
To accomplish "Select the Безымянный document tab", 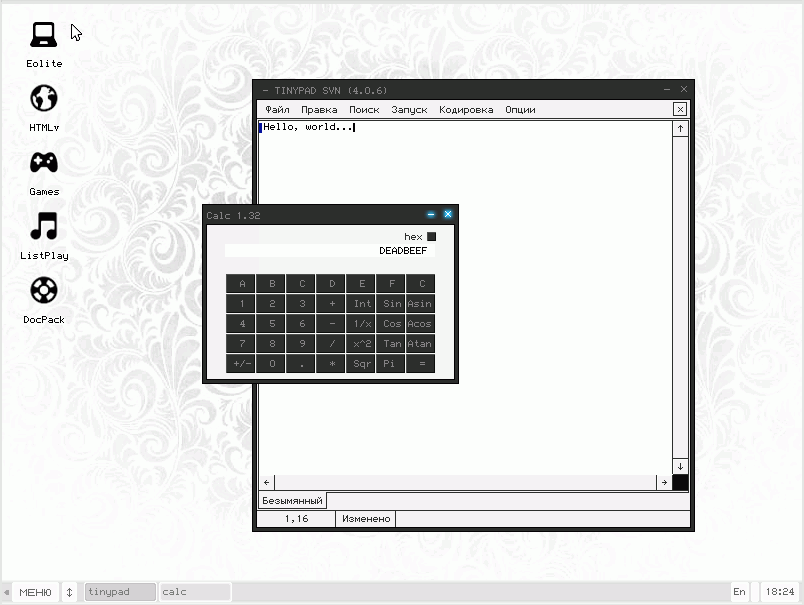I will (x=292, y=500).
